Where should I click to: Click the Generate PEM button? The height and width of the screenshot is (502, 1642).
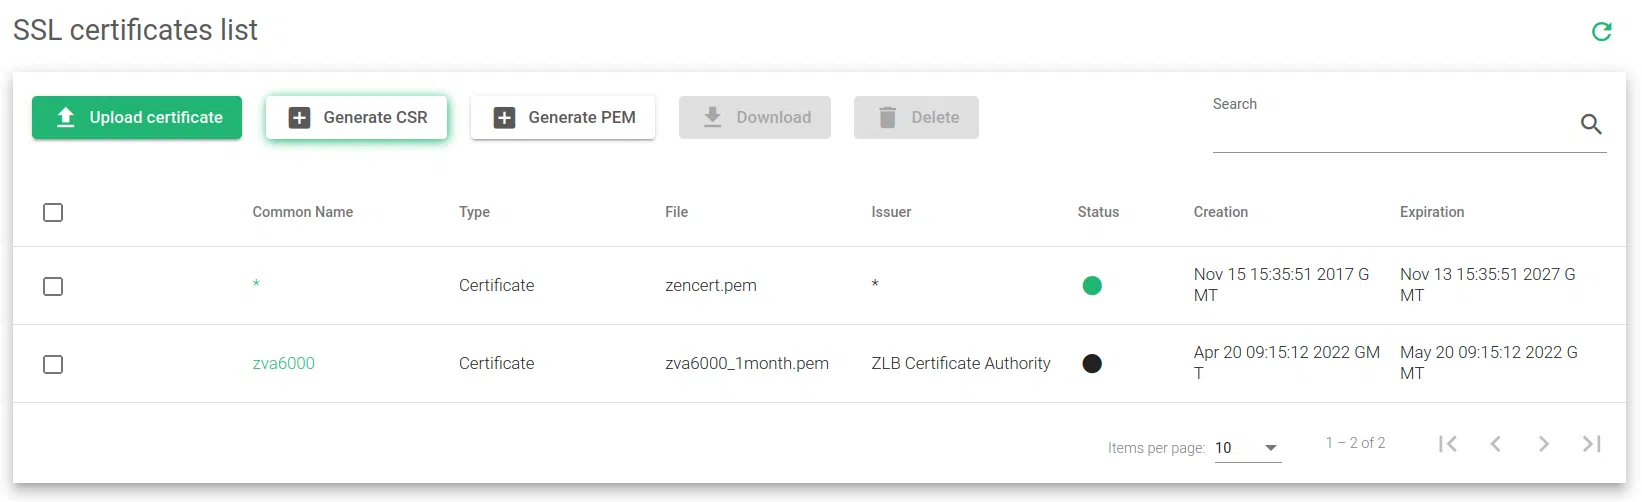coord(563,118)
